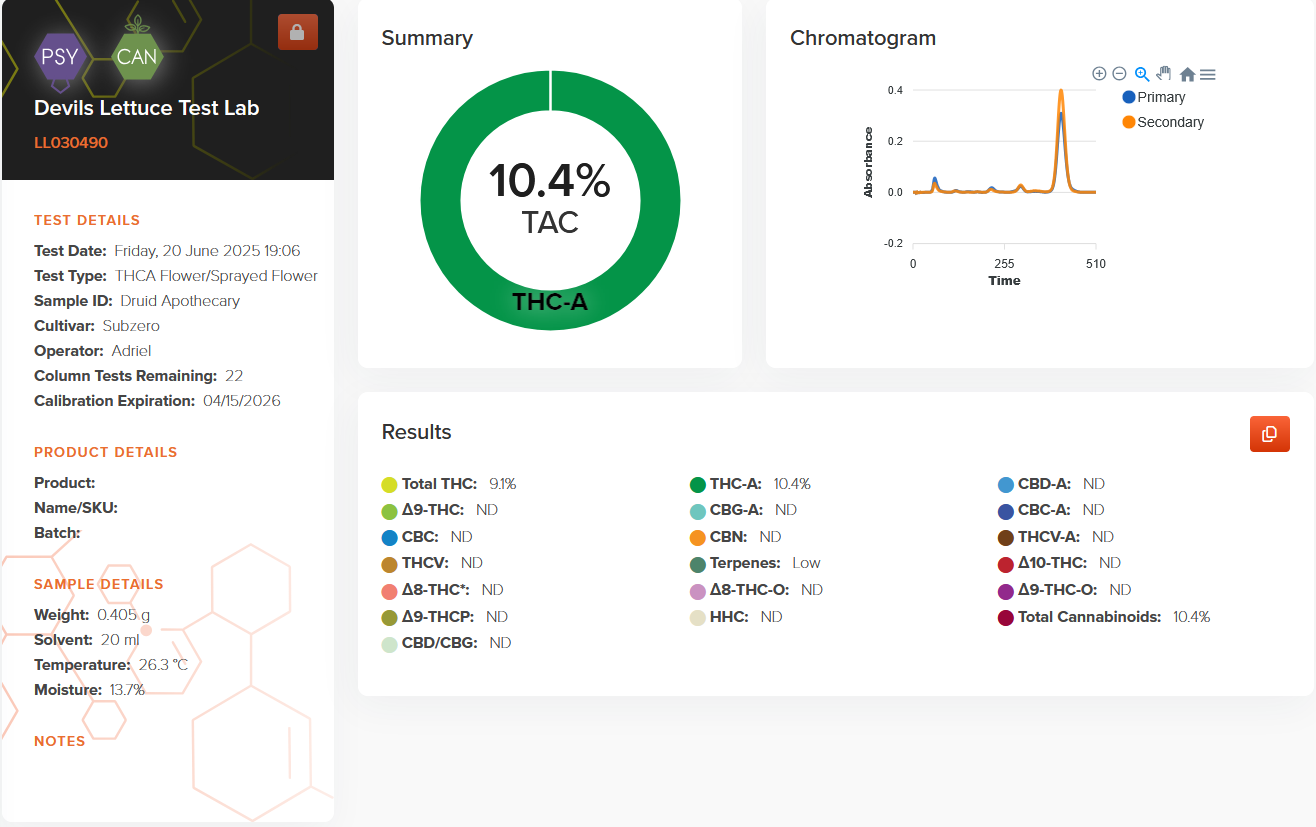
Task: Select the magnifier selection zoom tool
Action: point(1141,74)
